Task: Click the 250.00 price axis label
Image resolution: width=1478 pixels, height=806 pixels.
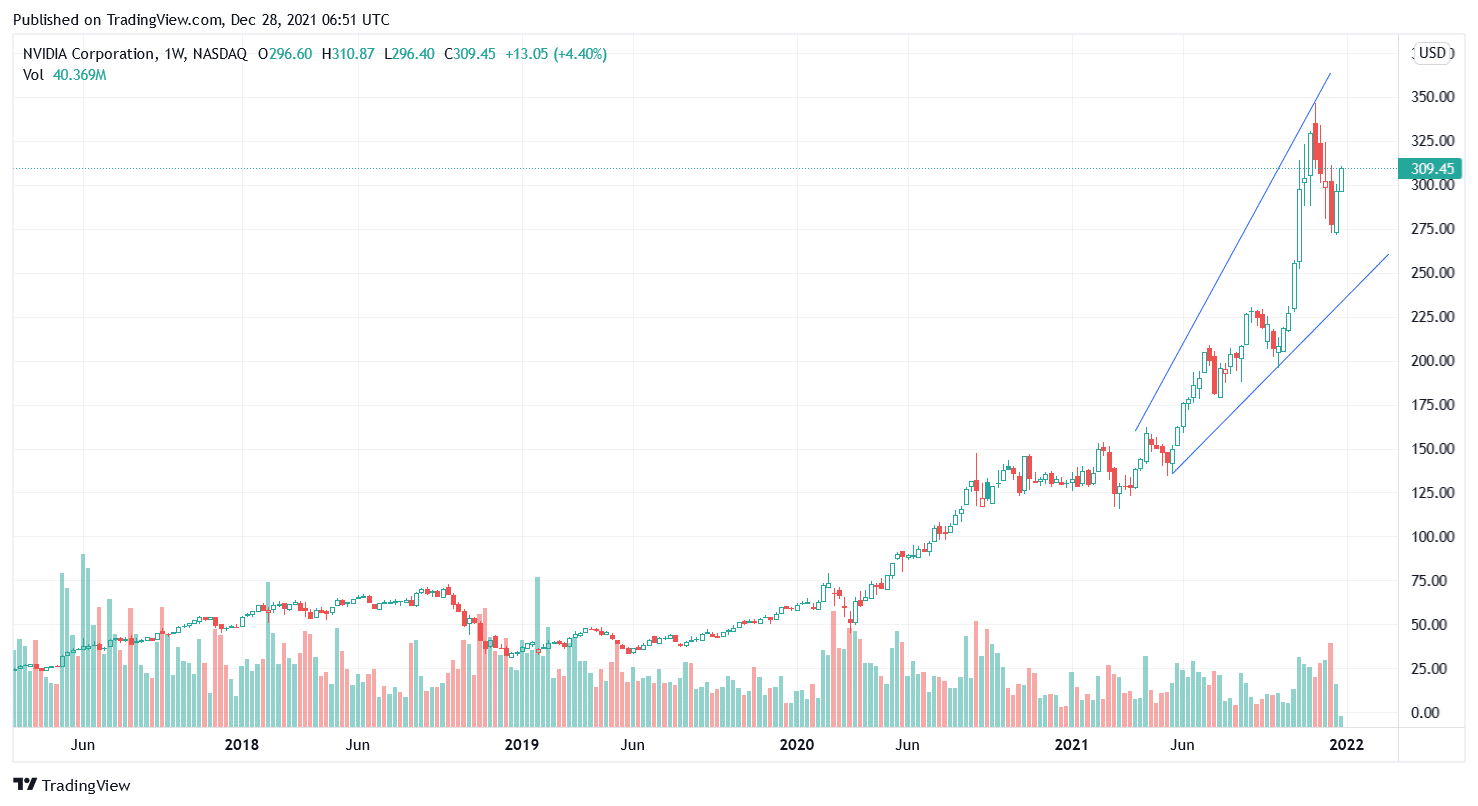Action: click(1433, 273)
